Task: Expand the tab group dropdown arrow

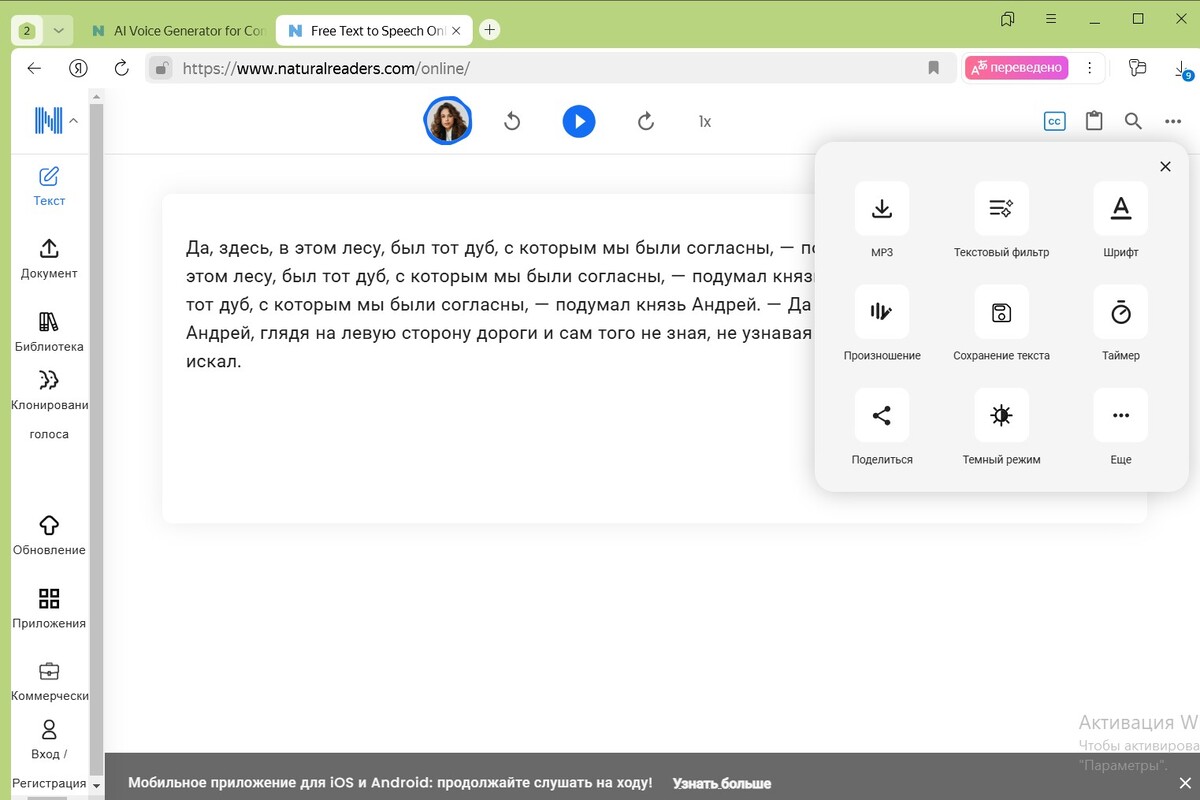Action: 58,31
